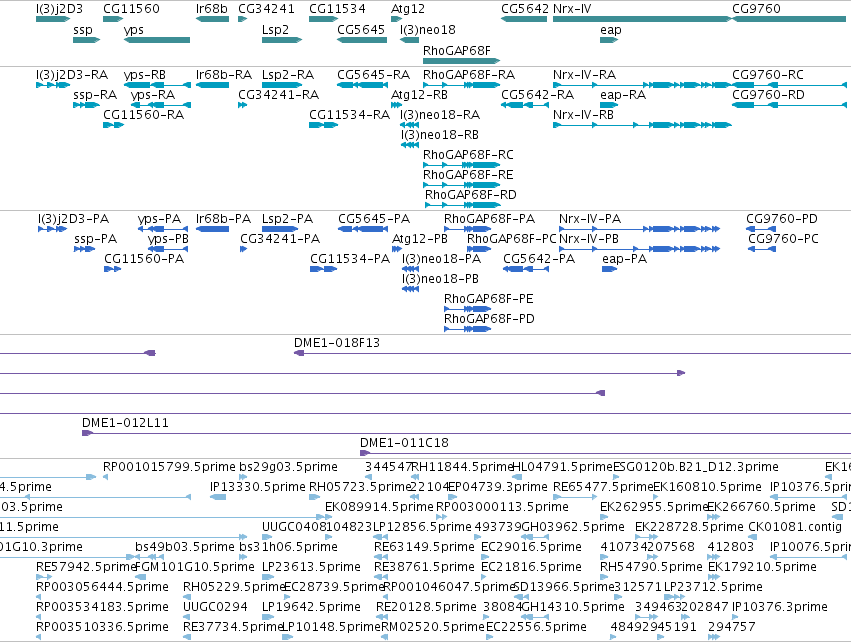Click the yps-RB transcript label
Viewport: 851px width, 642px height.
pos(145,75)
